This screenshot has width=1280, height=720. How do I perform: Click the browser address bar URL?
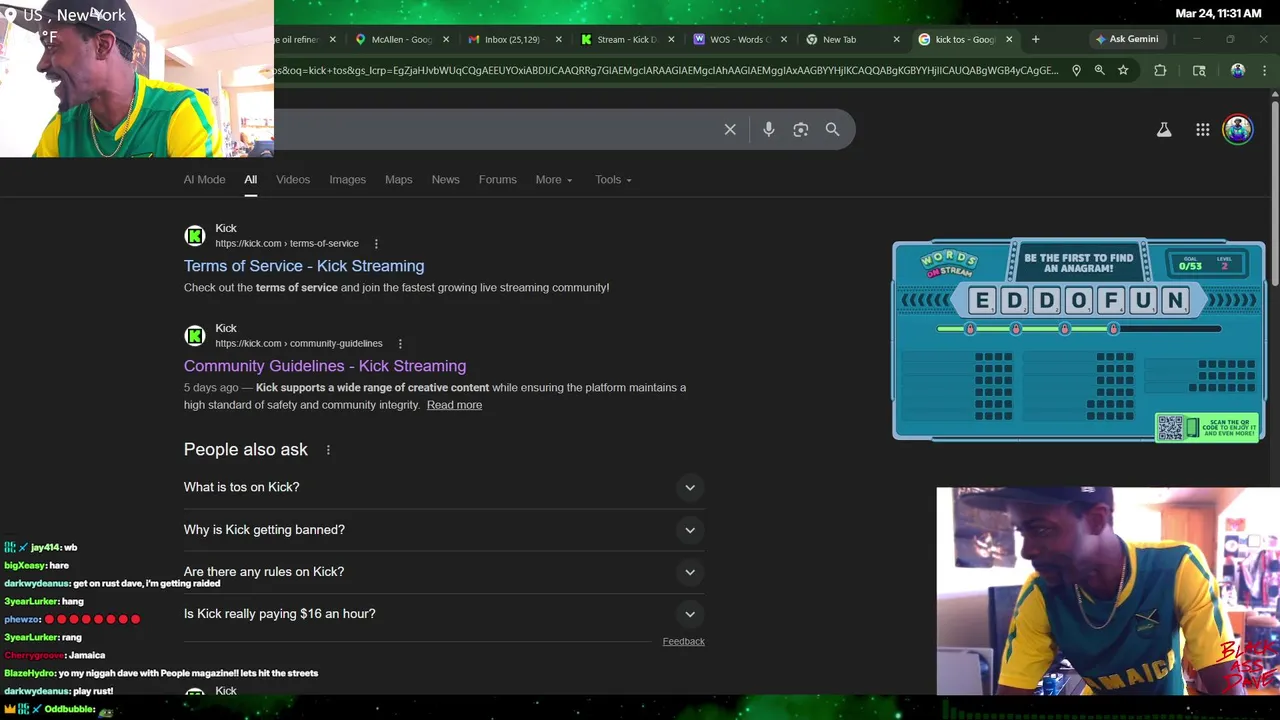[x=665, y=70]
